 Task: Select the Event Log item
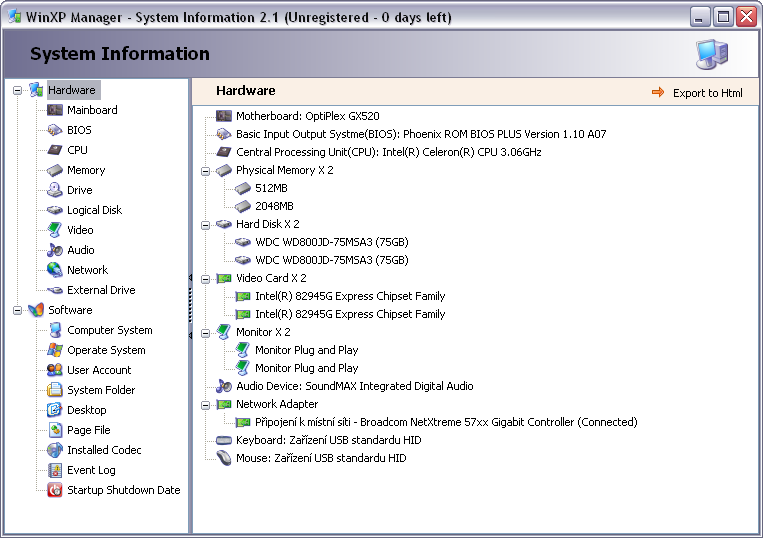coord(91,470)
